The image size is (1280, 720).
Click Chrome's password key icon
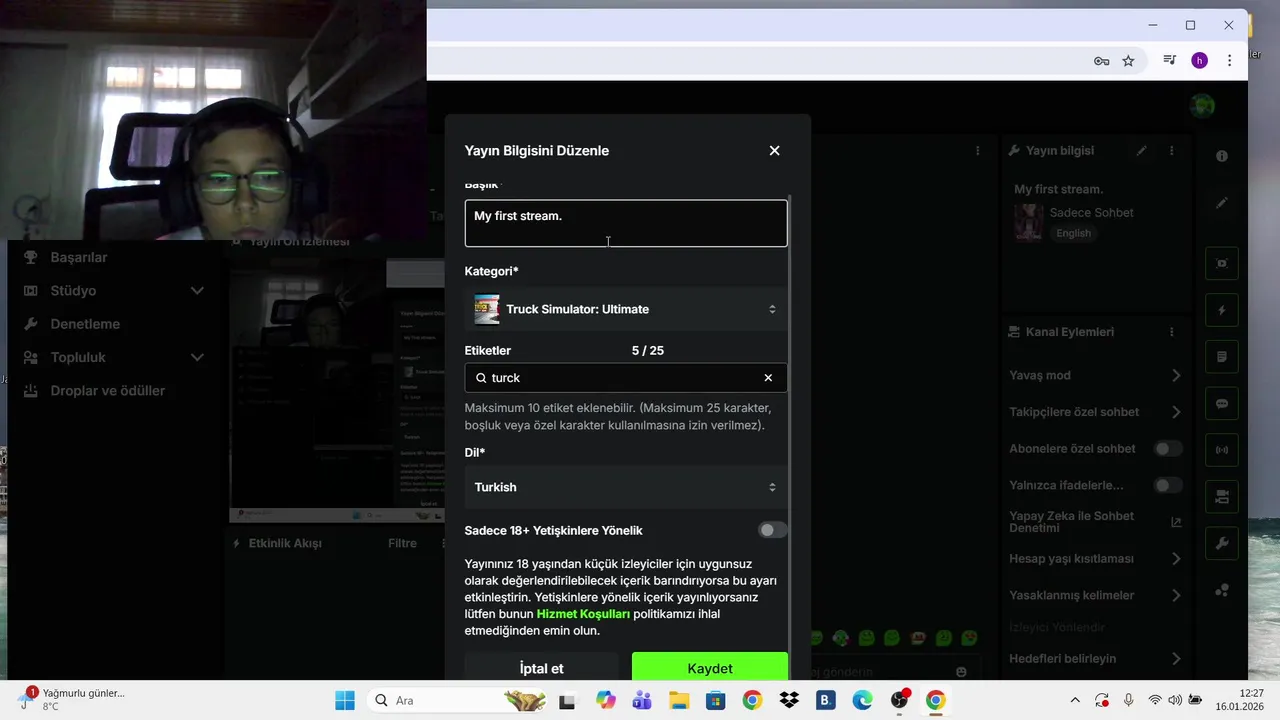1101,61
